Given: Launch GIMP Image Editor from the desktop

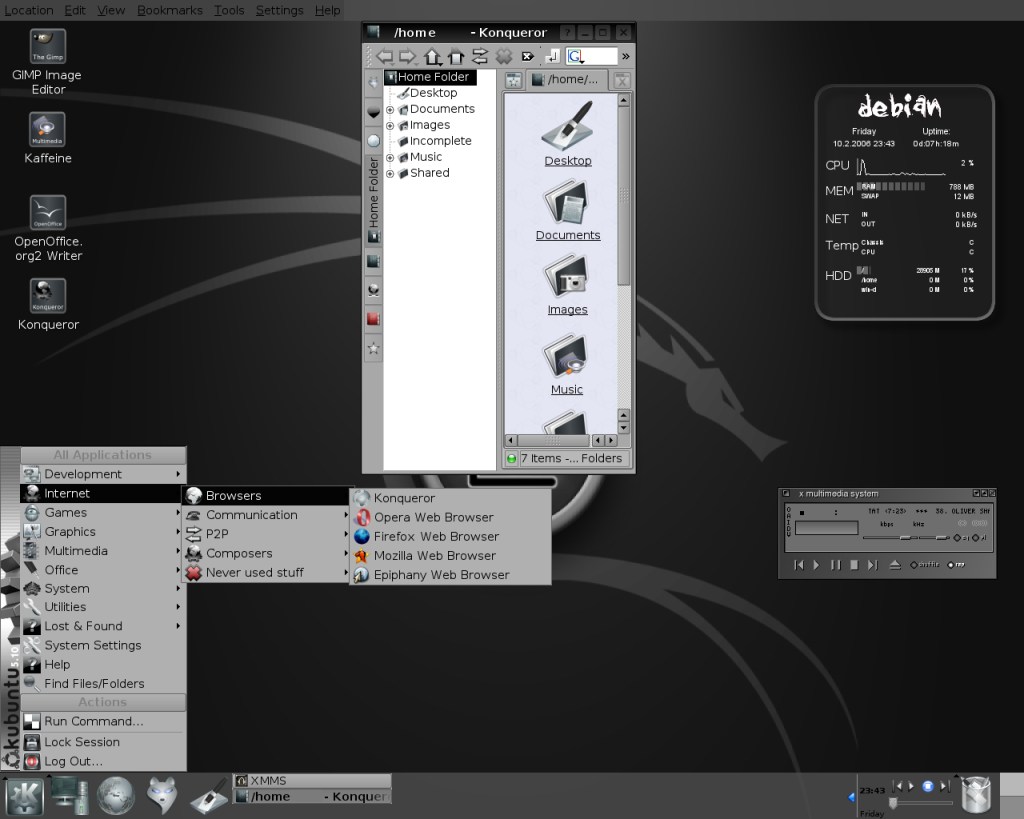Looking at the screenshot, I should 47,47.
